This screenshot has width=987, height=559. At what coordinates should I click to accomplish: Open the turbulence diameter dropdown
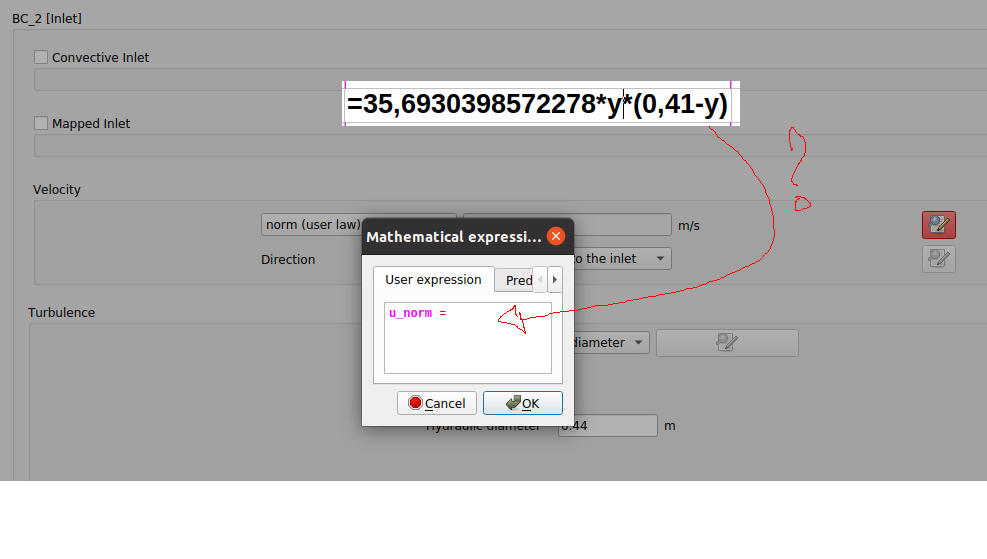click(610, 343)
